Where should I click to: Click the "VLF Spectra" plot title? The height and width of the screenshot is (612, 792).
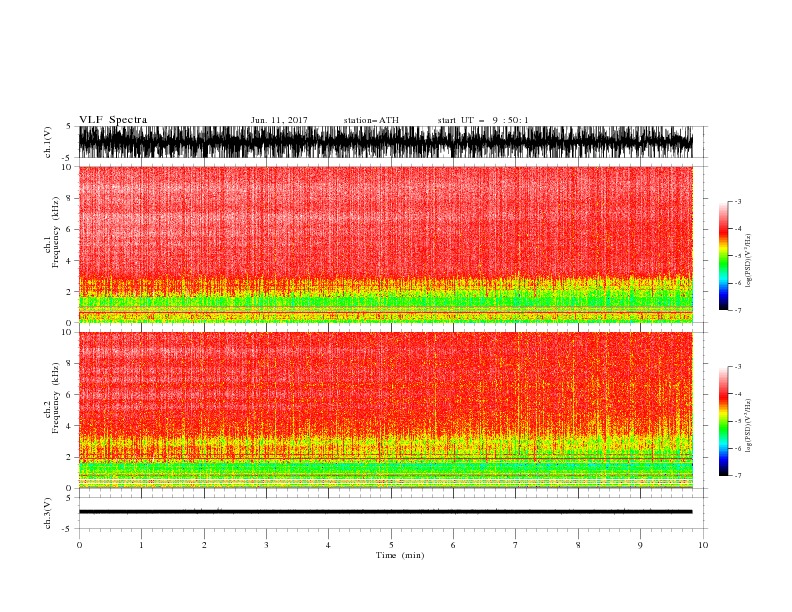[x=113, y=120]
